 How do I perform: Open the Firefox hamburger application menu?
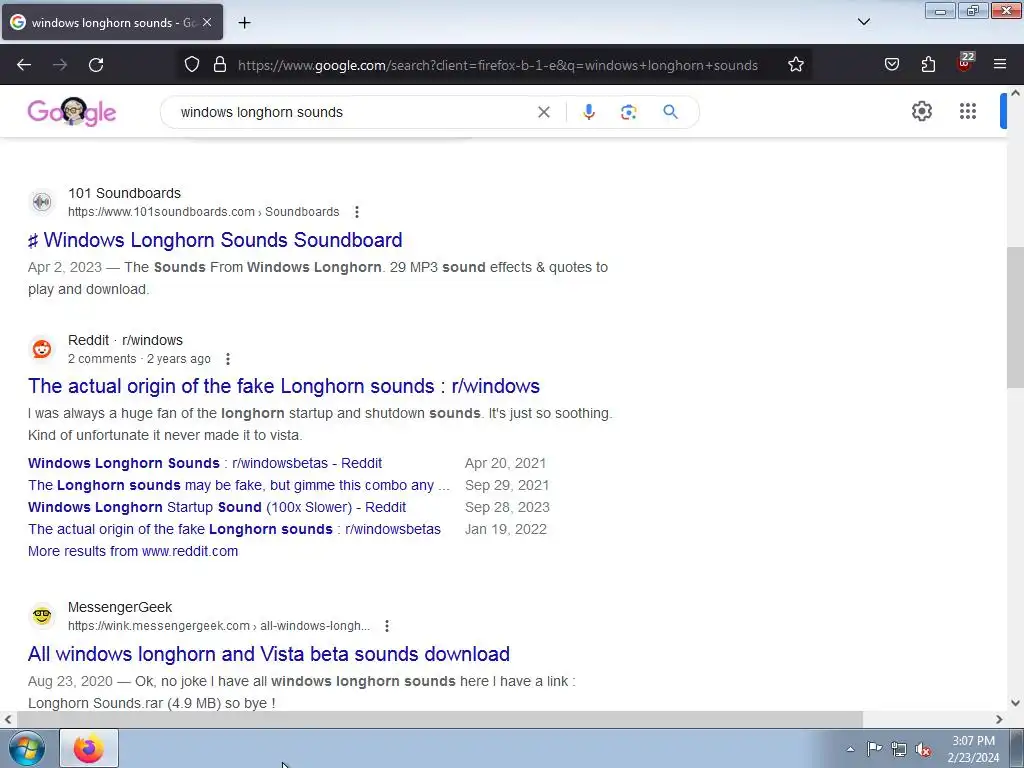click(1000, 65)
